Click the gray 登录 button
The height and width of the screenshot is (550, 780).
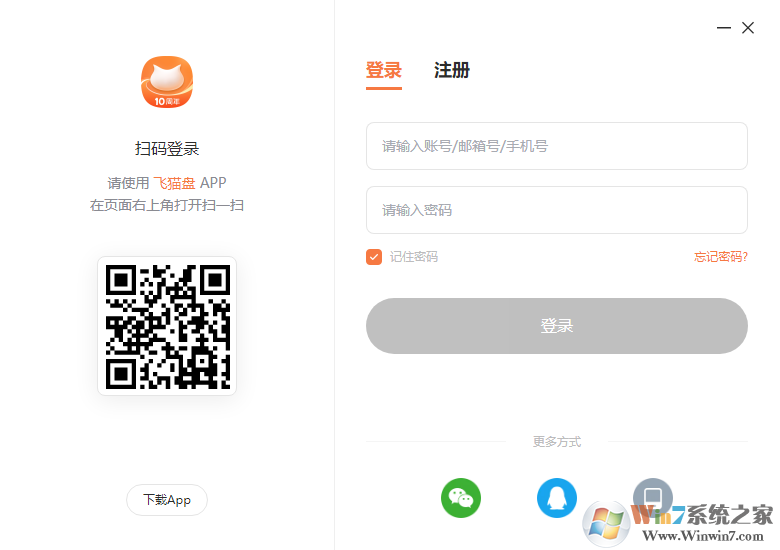pos(557,326)
